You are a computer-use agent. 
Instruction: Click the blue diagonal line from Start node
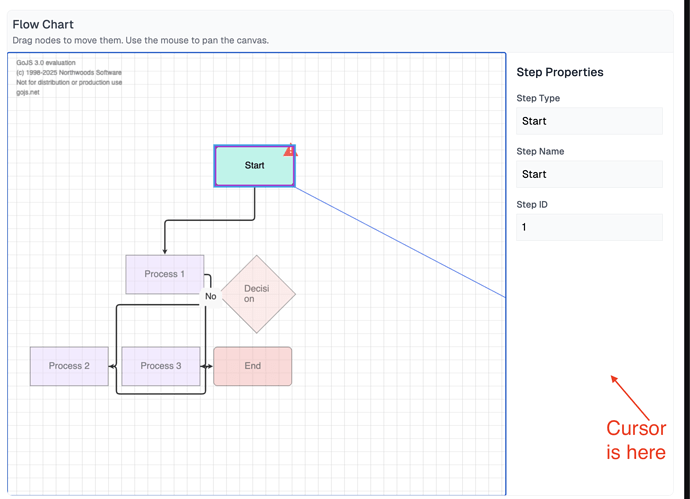pyautogui.click(x=400, y=241)
